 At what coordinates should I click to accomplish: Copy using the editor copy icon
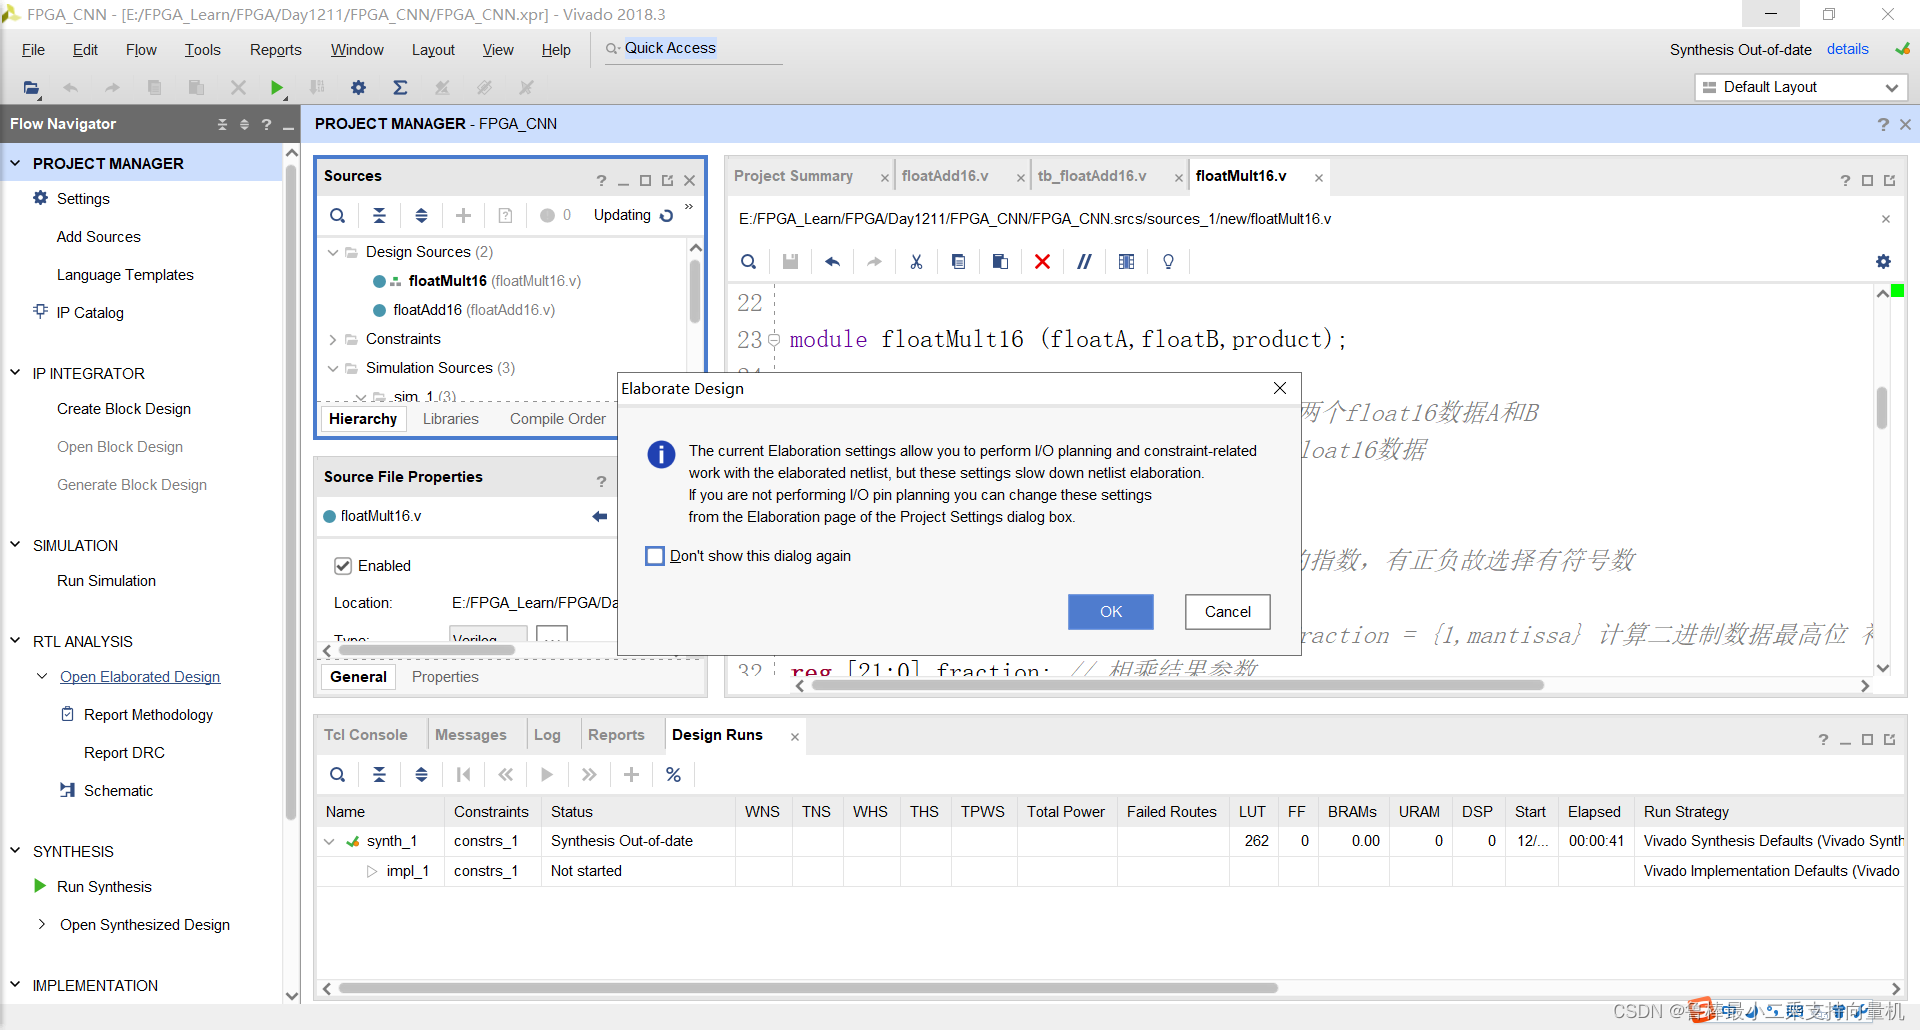(958, 262)
